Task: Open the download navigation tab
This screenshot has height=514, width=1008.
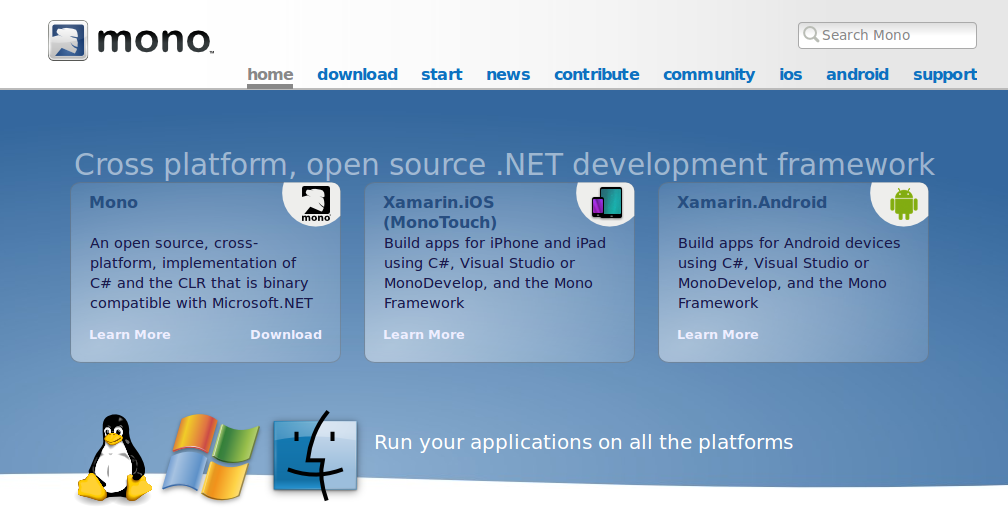Action: point(357,75)
